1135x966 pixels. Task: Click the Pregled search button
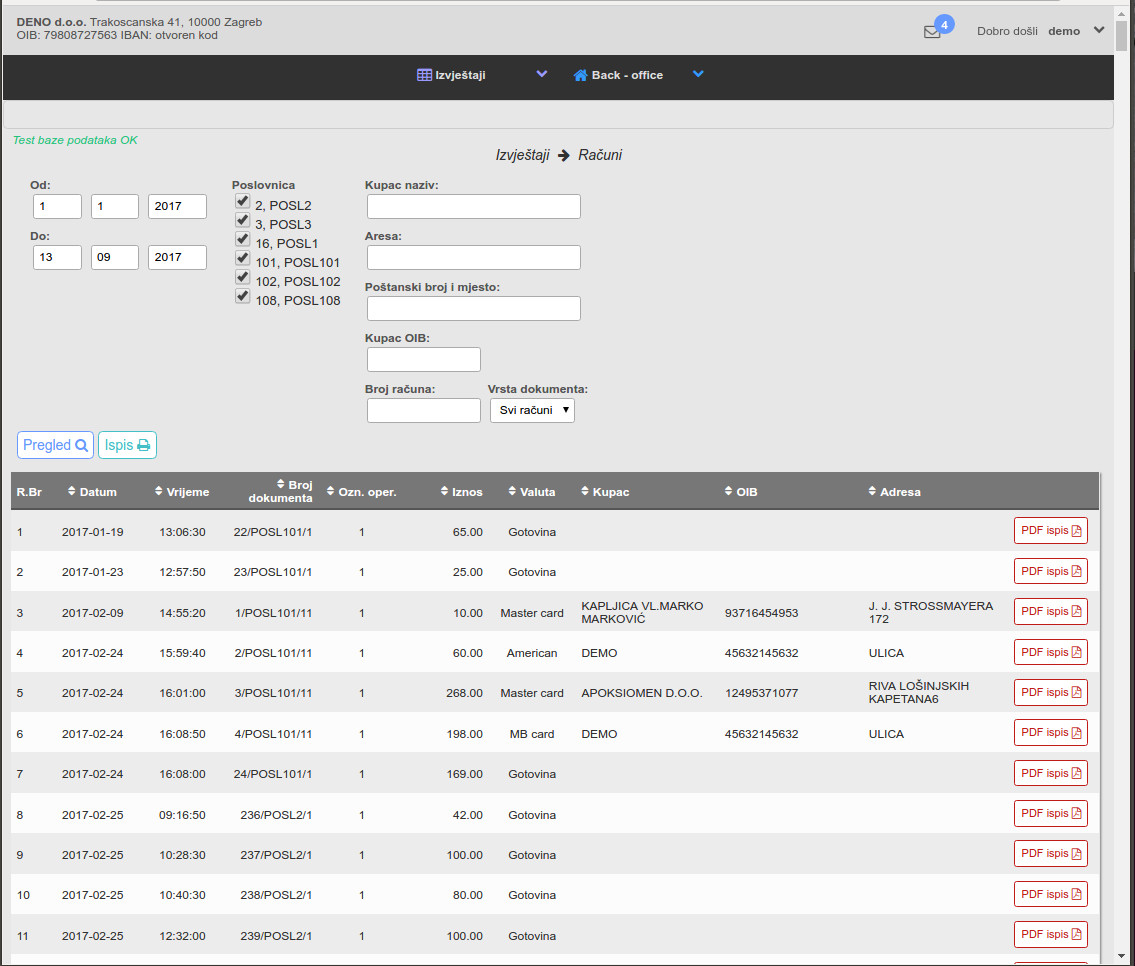click(55, 445)
